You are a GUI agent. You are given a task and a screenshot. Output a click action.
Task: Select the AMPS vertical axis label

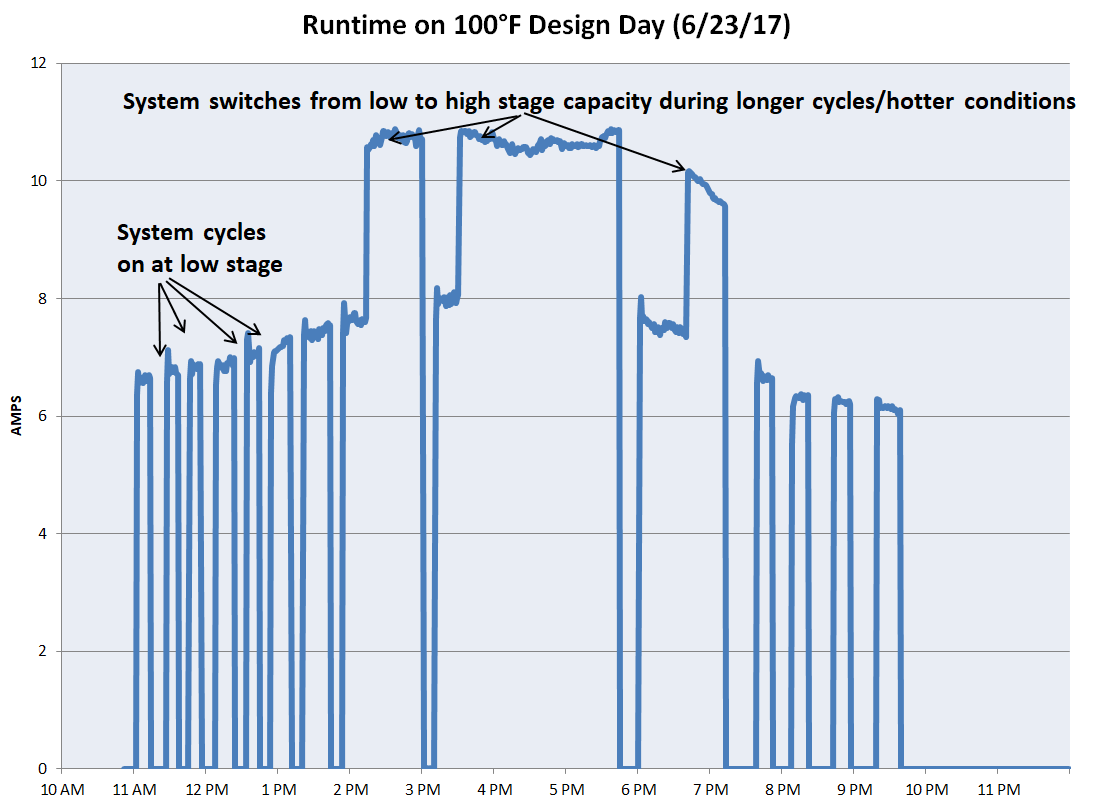[x=16, y=415]
